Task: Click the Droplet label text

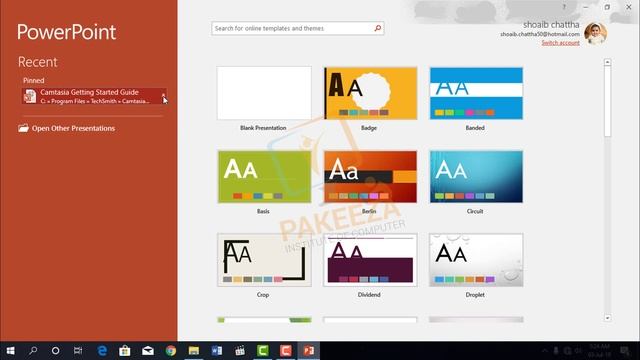Action: pyautogui.click(x=475, y=295)
